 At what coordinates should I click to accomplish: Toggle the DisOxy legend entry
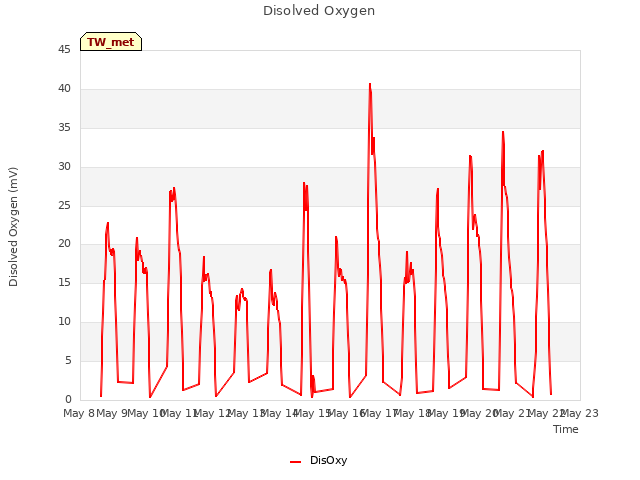point(318,460)
